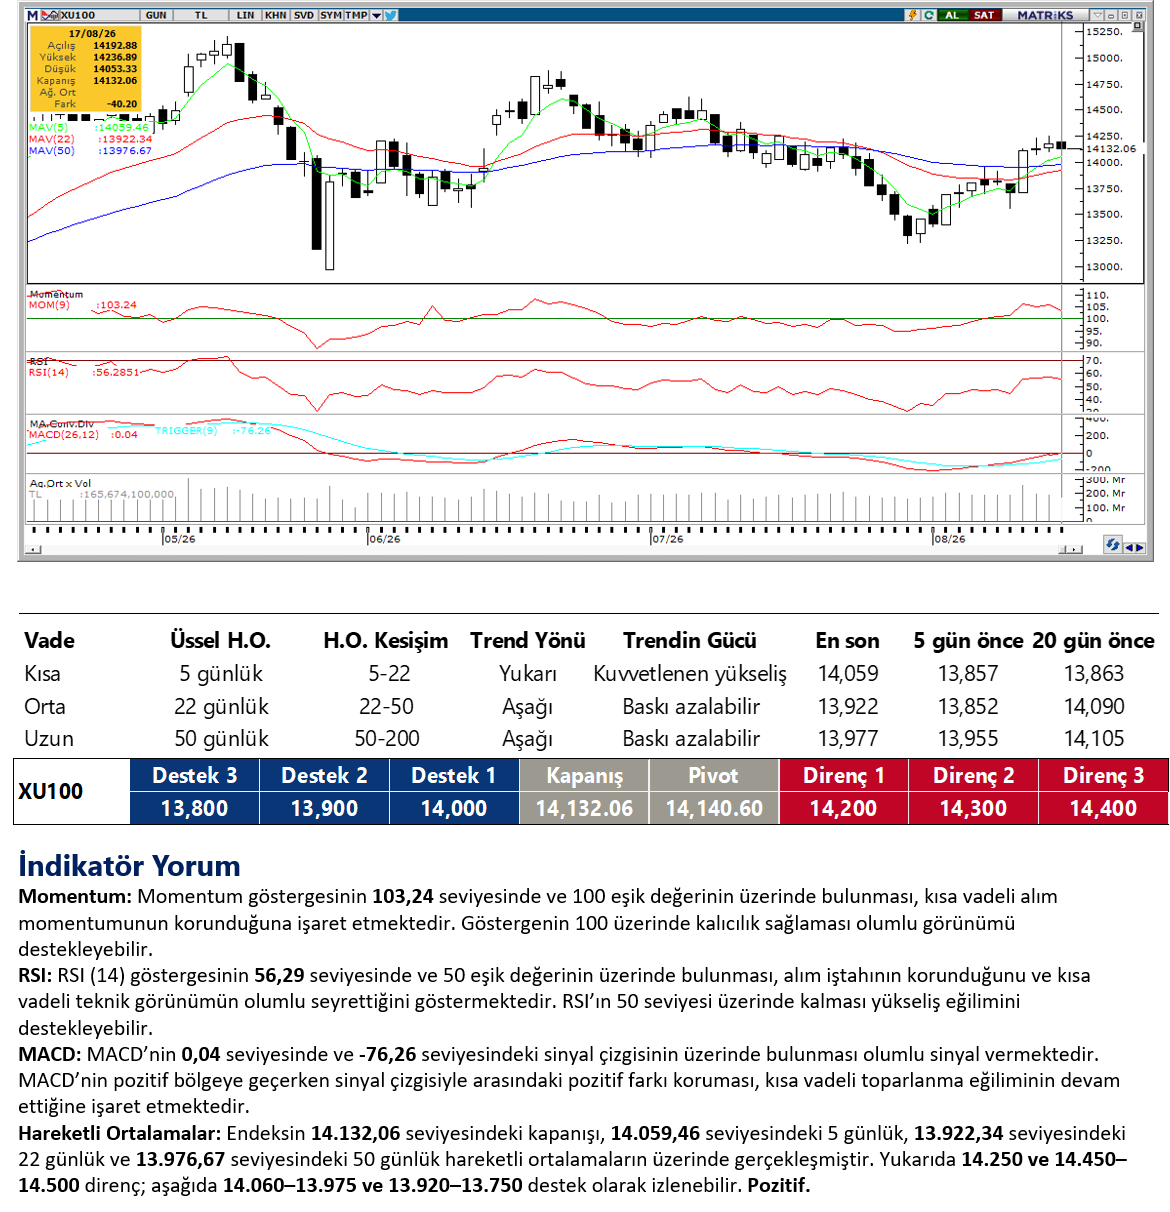This screenshot has width=1170, height=1212.
Task: Click the Kapanış 14,132.06 value
Action: click(584, 808)
